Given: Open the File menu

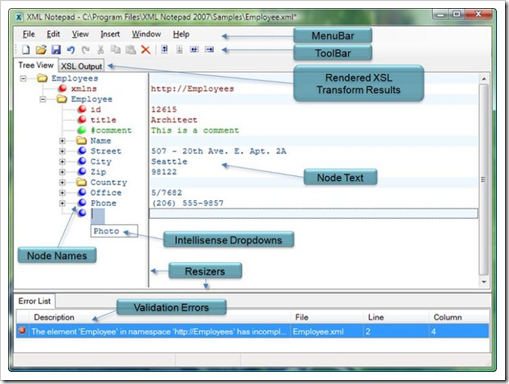Looking at the screenshot, I should (x=29, y=34).
